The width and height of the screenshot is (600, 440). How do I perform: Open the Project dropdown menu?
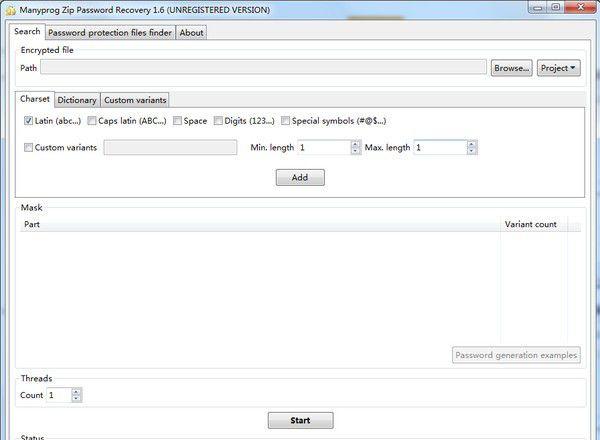pyautogui.click(x=559, y=68)
